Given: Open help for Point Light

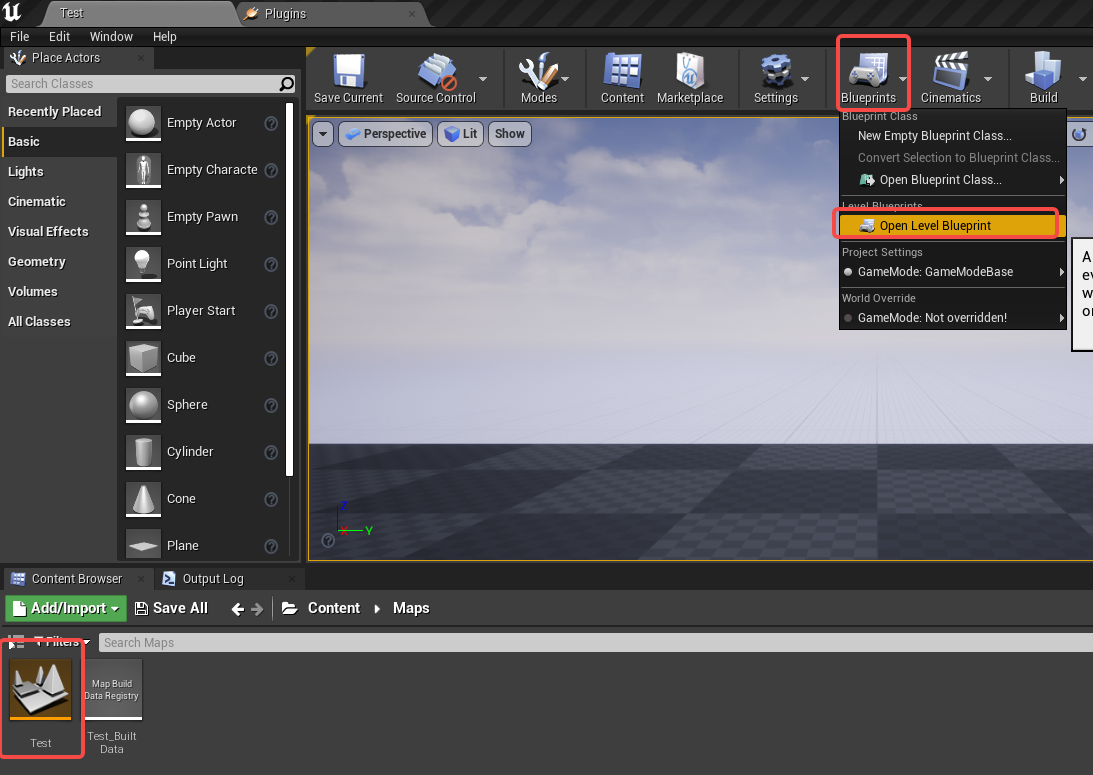Looking at the screenshot, I should pyautogui.click(x=271, y=264).
